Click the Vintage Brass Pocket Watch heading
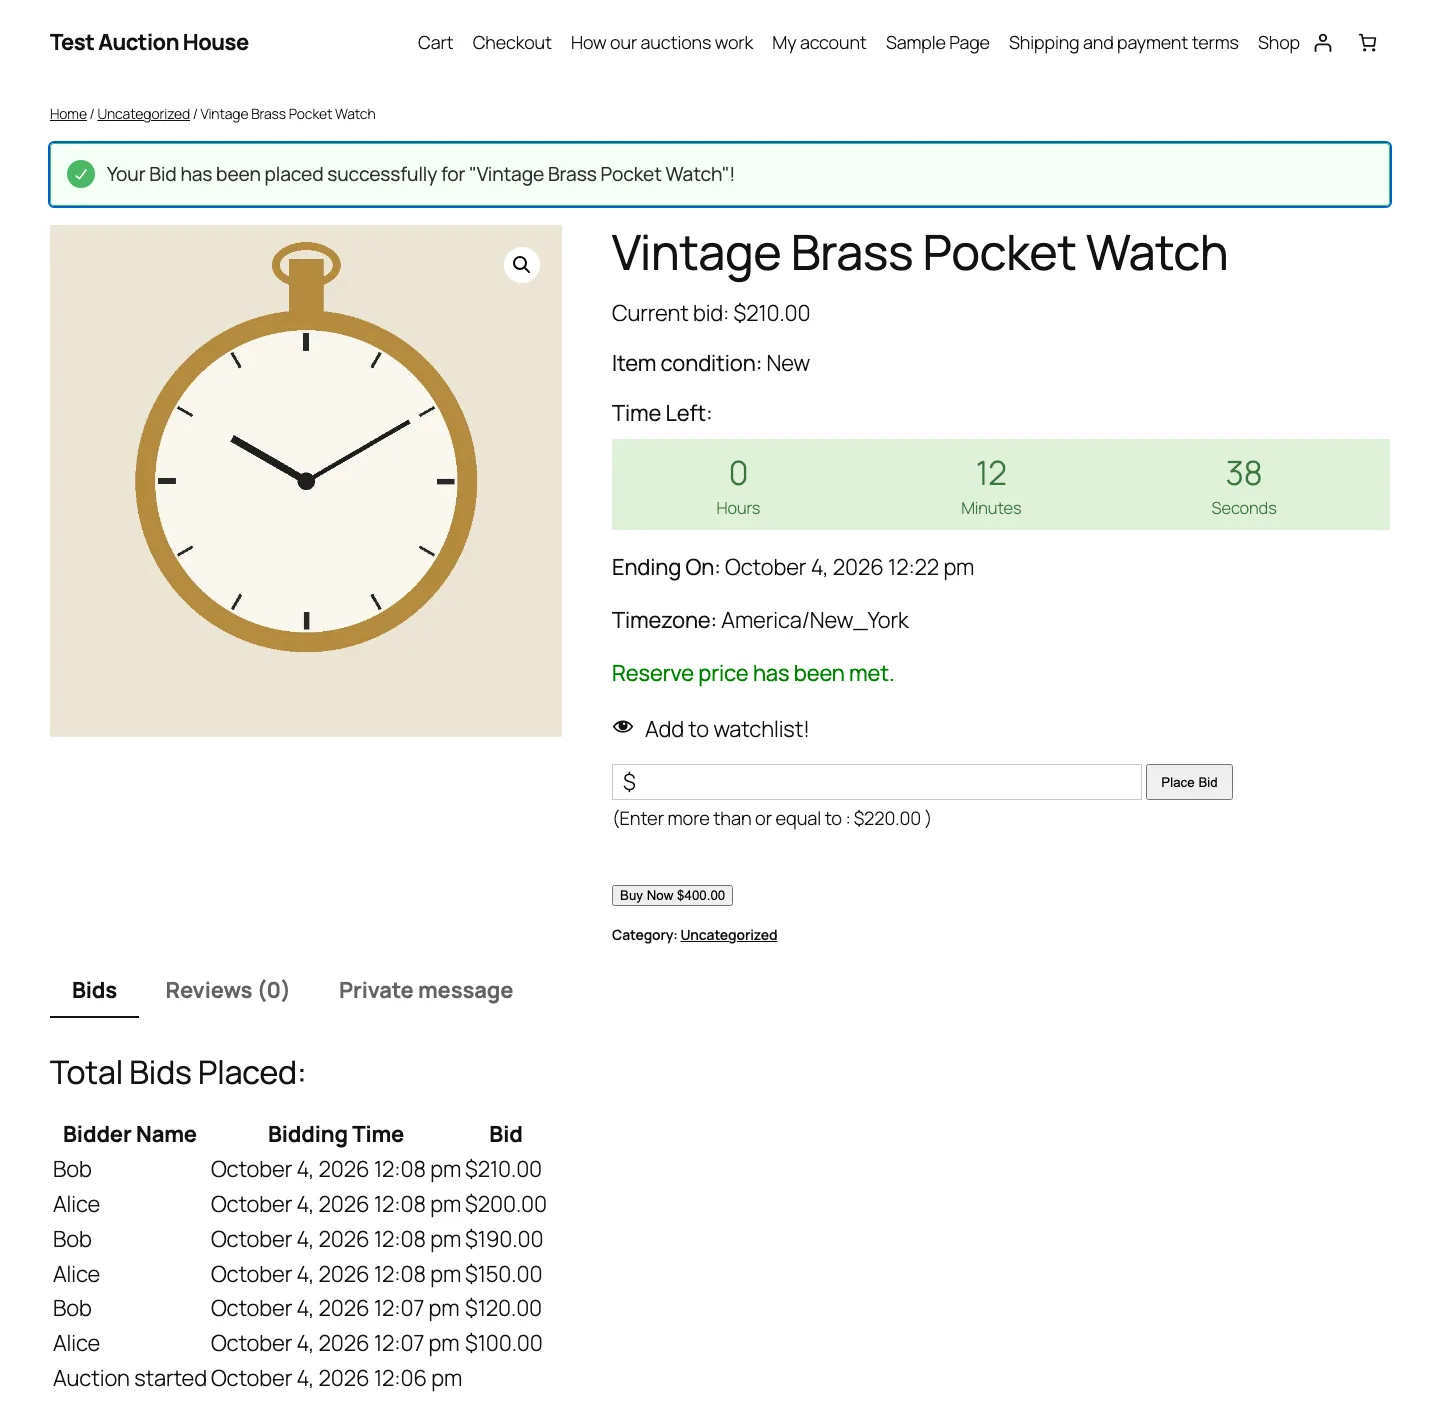Image resolution: width=1440 pixels, height=1420 pixels. coord(919,253)
